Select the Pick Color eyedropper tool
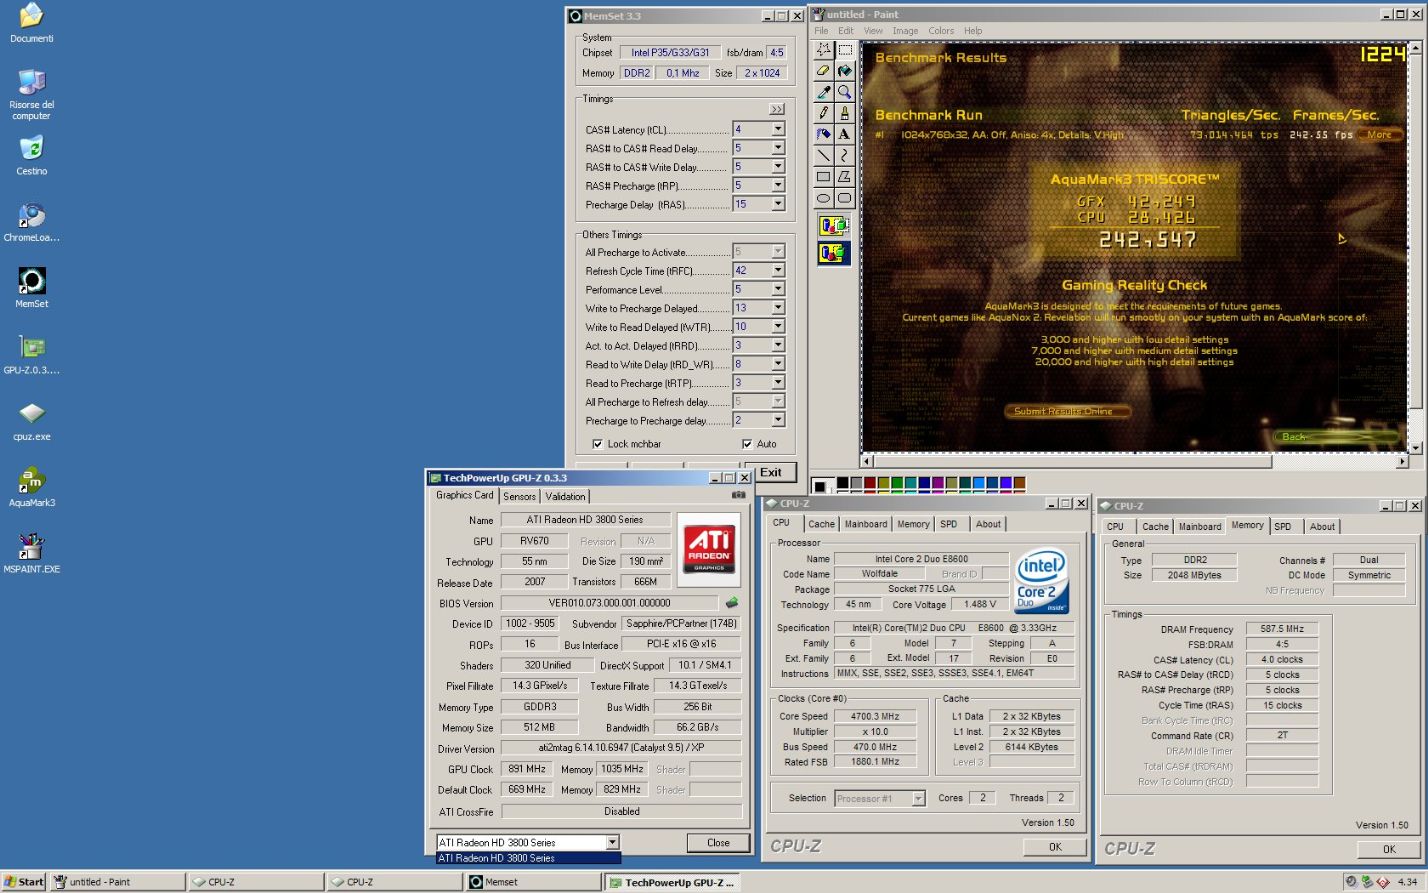 823,92
